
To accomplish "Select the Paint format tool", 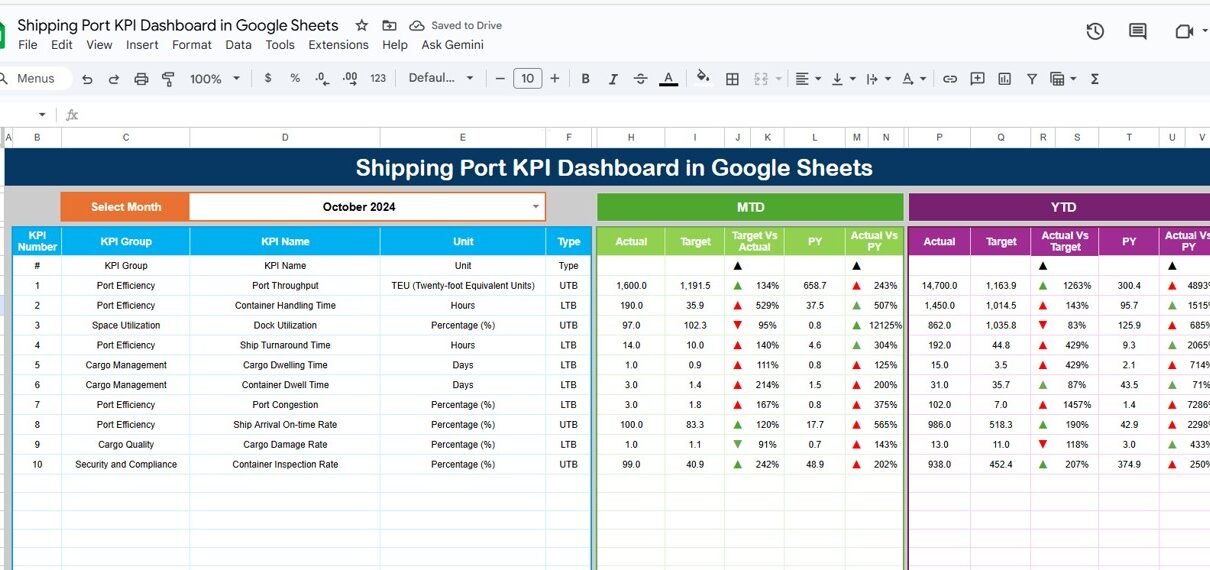I will pos(168,79).
